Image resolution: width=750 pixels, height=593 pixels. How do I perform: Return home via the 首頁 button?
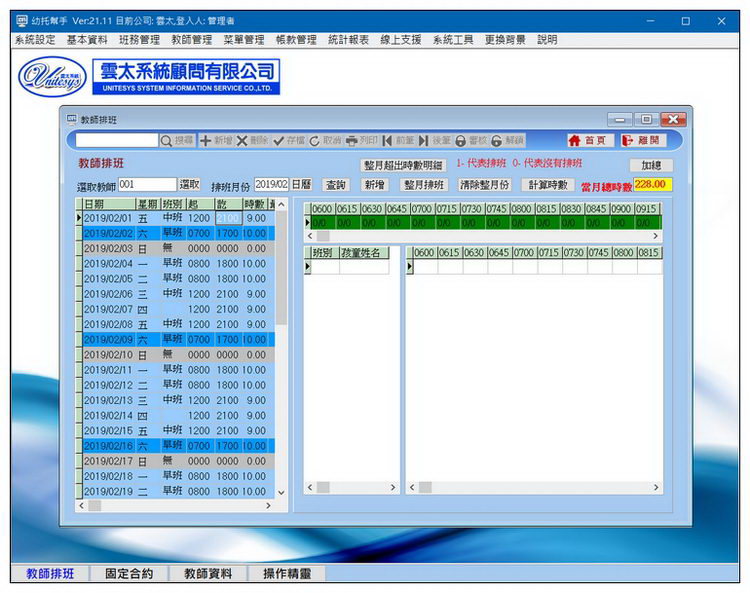point(589,141)
